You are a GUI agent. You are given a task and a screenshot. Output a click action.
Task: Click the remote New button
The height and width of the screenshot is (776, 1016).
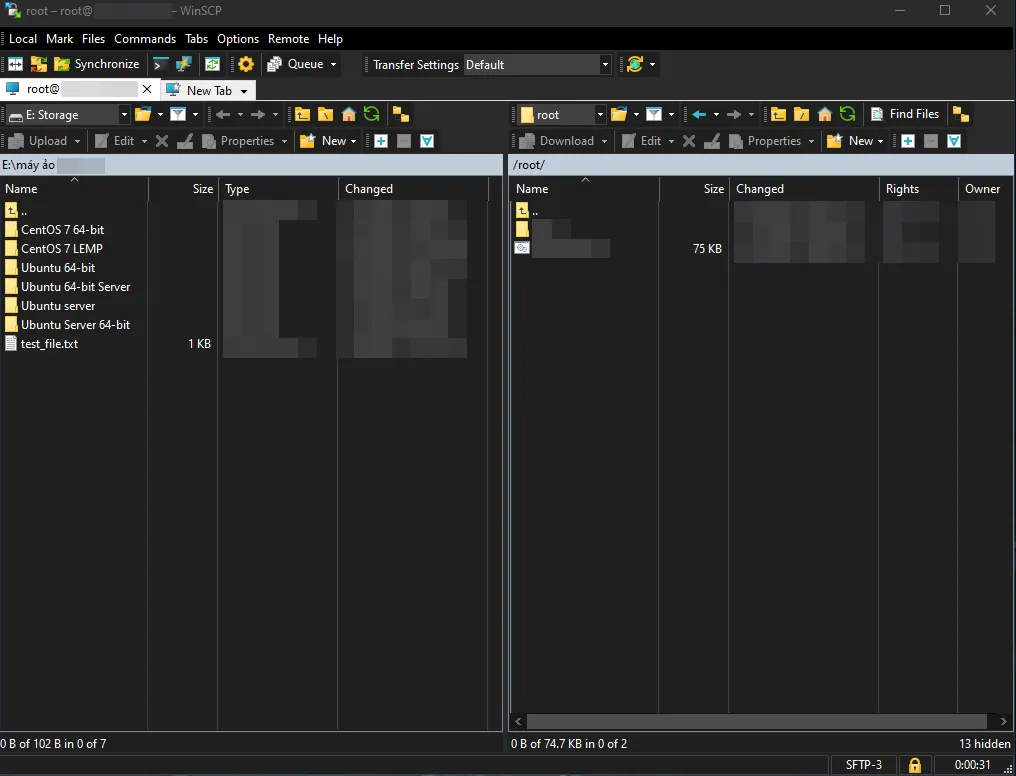855,141
